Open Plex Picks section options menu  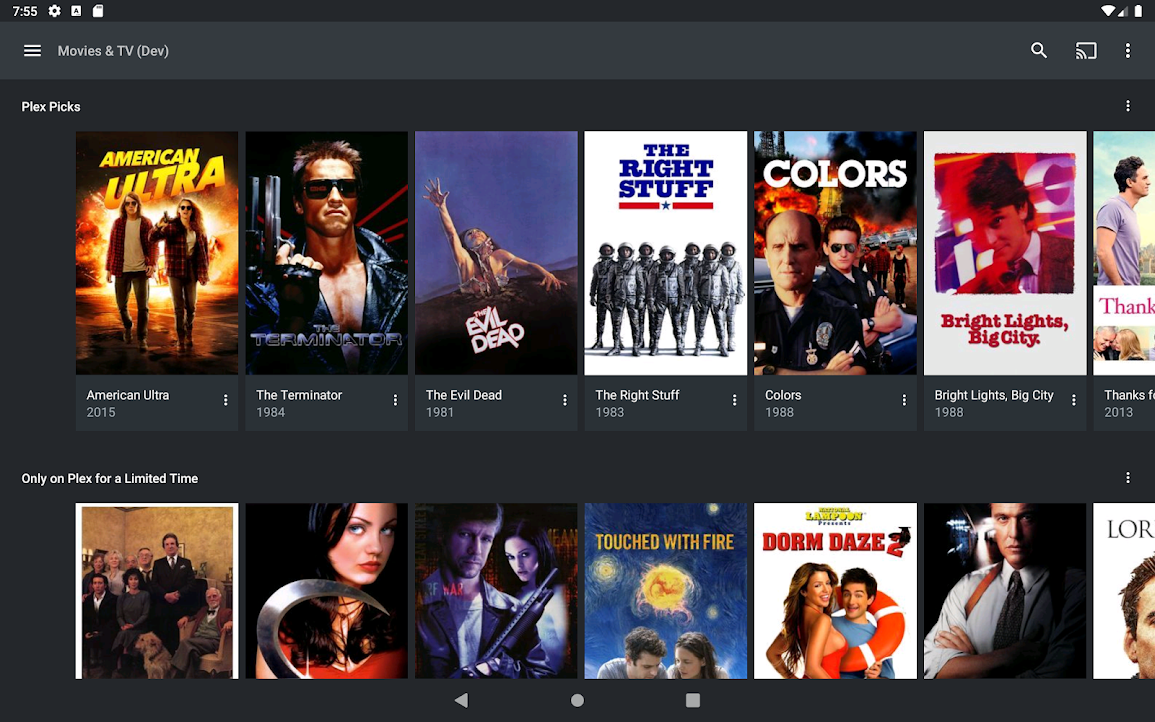tap(1127, 106)
